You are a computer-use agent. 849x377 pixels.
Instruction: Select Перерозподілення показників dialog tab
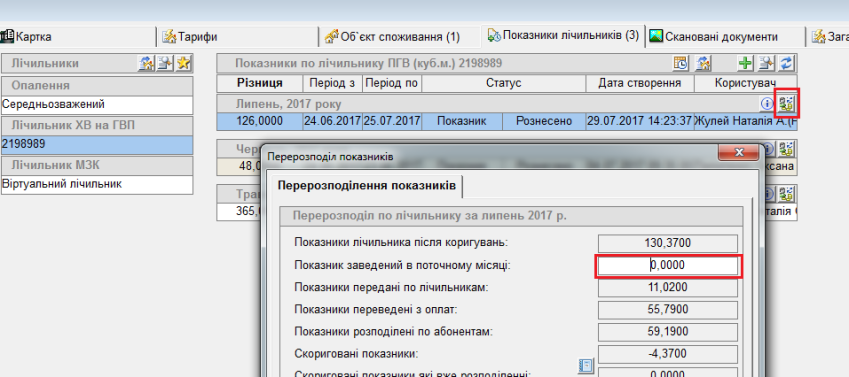click(x=367, y=186)
